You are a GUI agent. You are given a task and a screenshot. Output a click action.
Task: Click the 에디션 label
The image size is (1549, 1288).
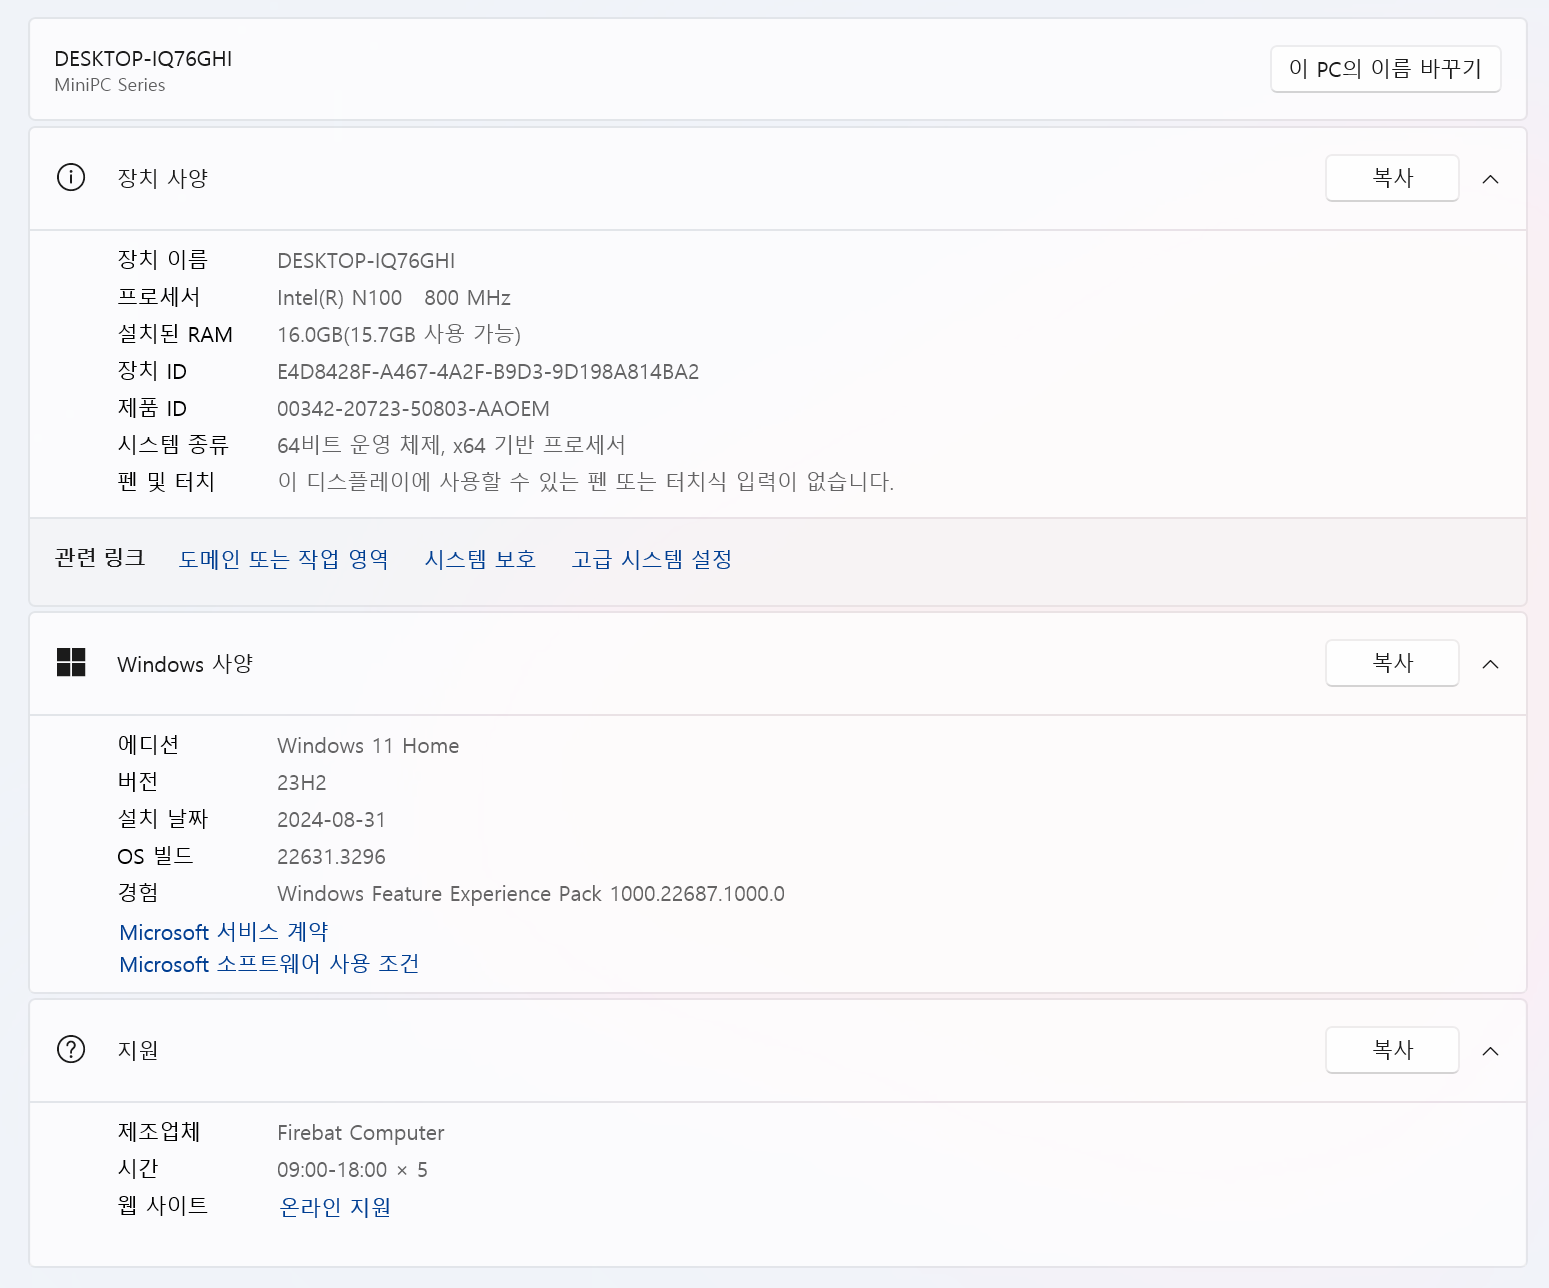coord(148,745)
